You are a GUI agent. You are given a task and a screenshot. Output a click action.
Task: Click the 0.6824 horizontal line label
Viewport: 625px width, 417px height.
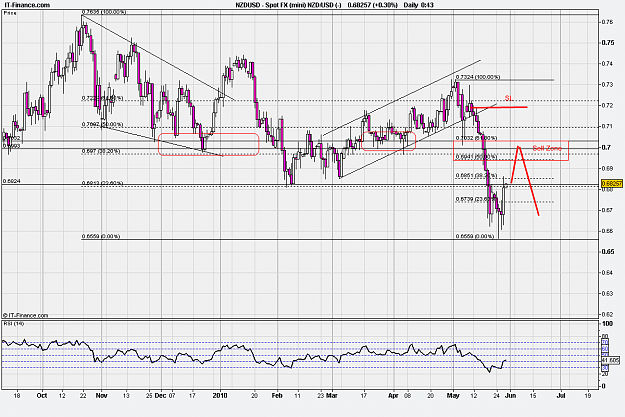[x=12, y=181]
